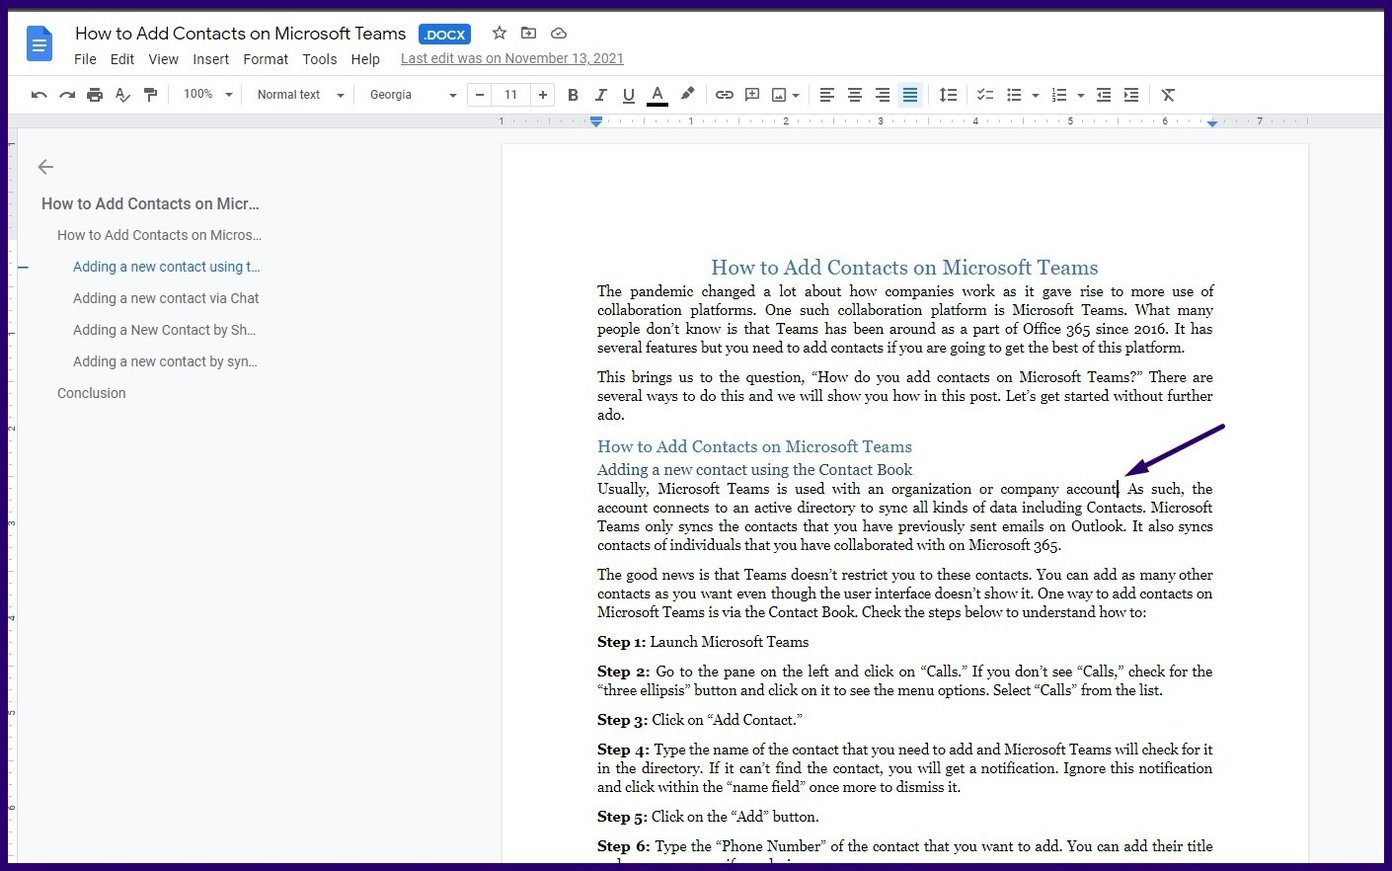Print the document
The image size is (1392, 871).
95,95
